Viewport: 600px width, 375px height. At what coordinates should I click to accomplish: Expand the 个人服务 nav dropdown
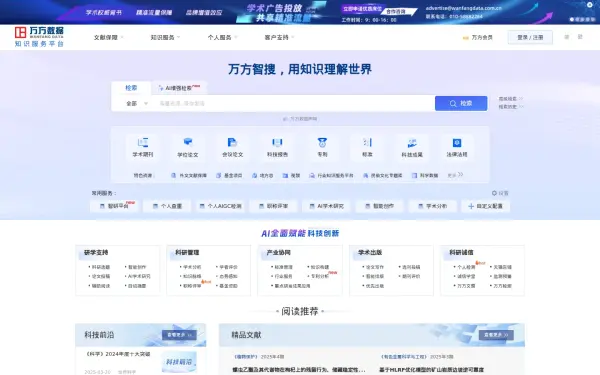[x=222, y=38]
